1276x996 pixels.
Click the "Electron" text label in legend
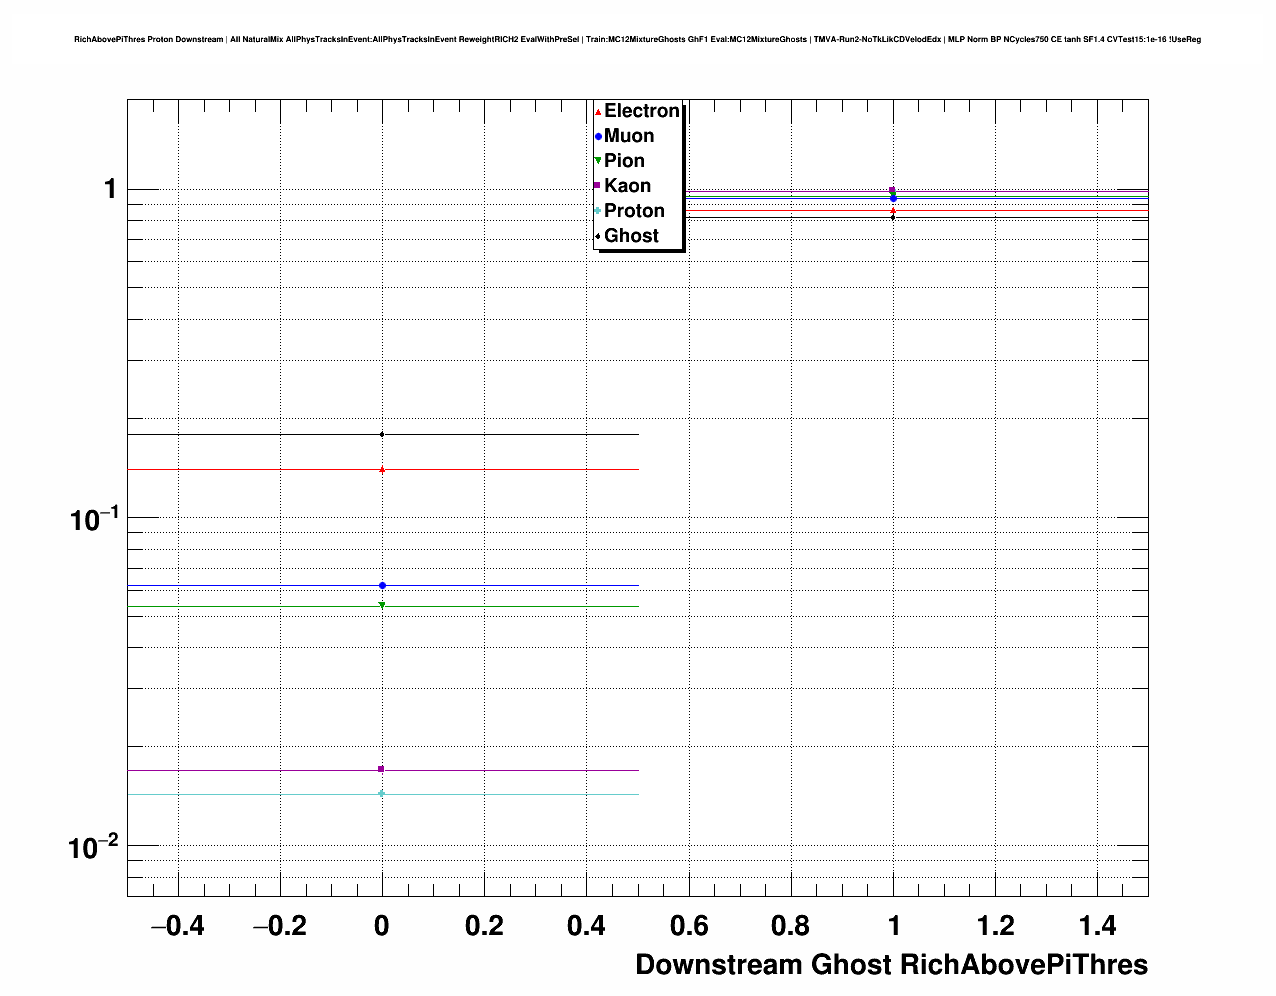642,111
